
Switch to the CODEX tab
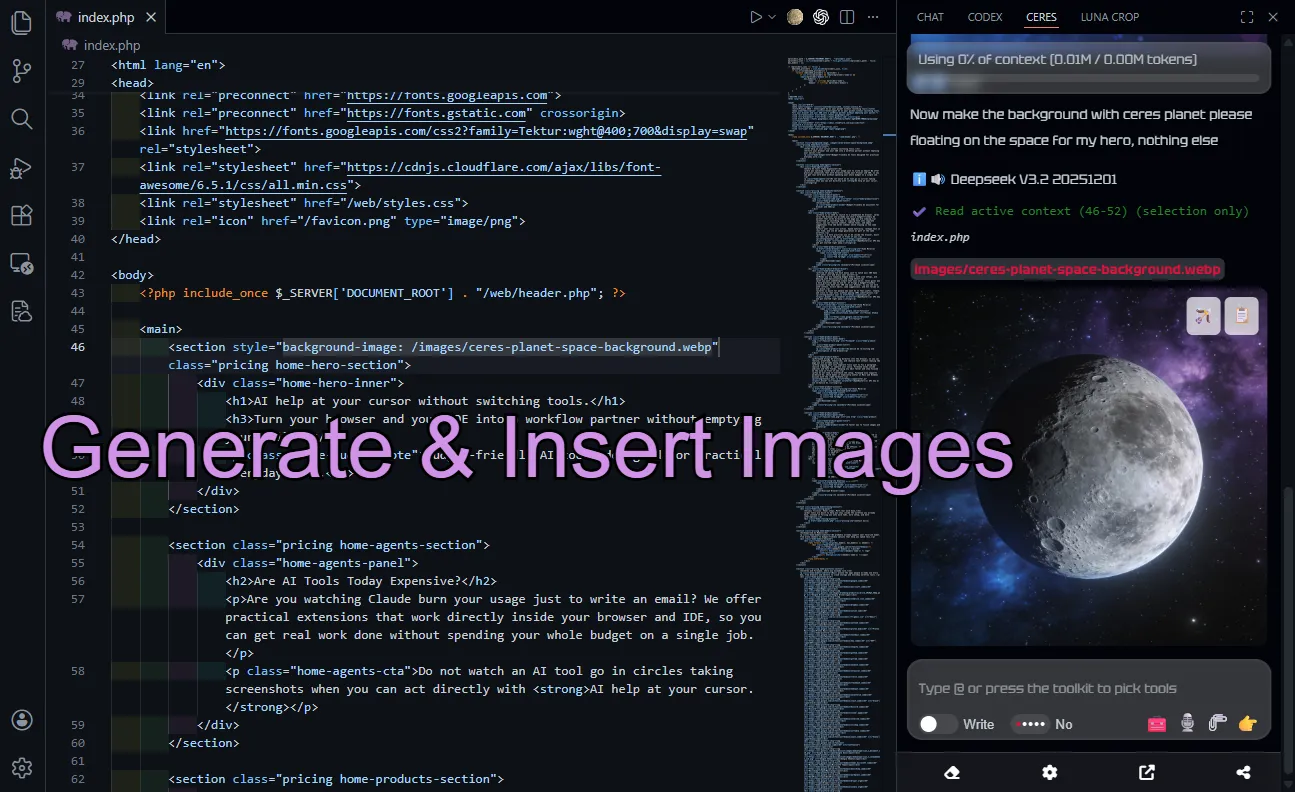(x=985, y=17)
